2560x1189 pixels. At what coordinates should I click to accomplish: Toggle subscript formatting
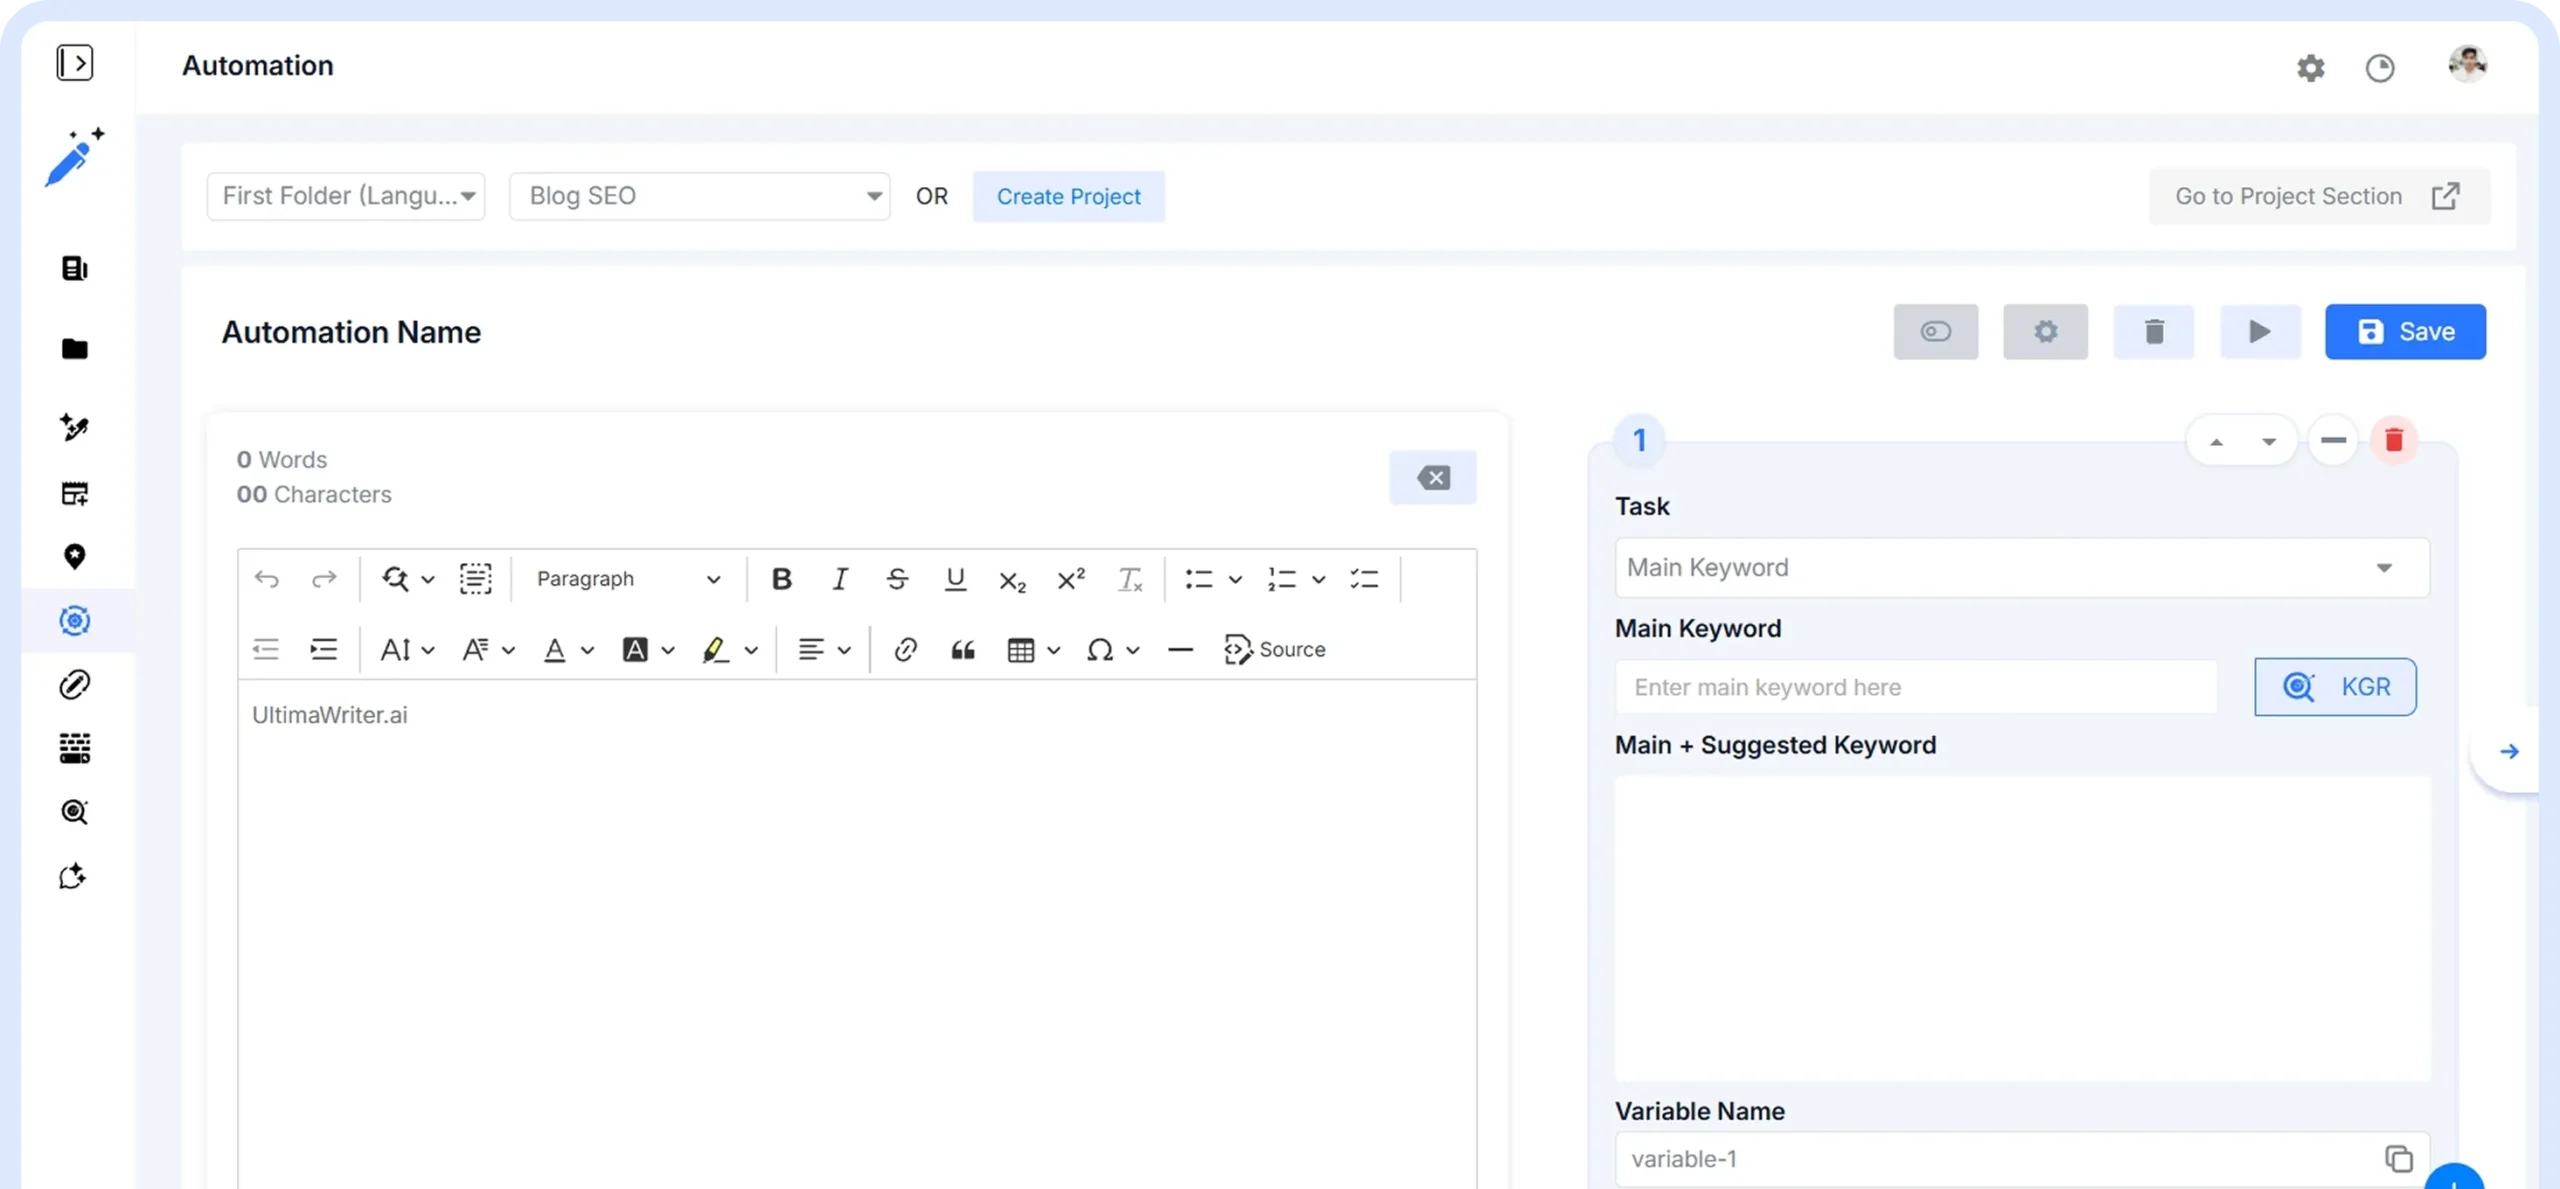click(1012, 580)
